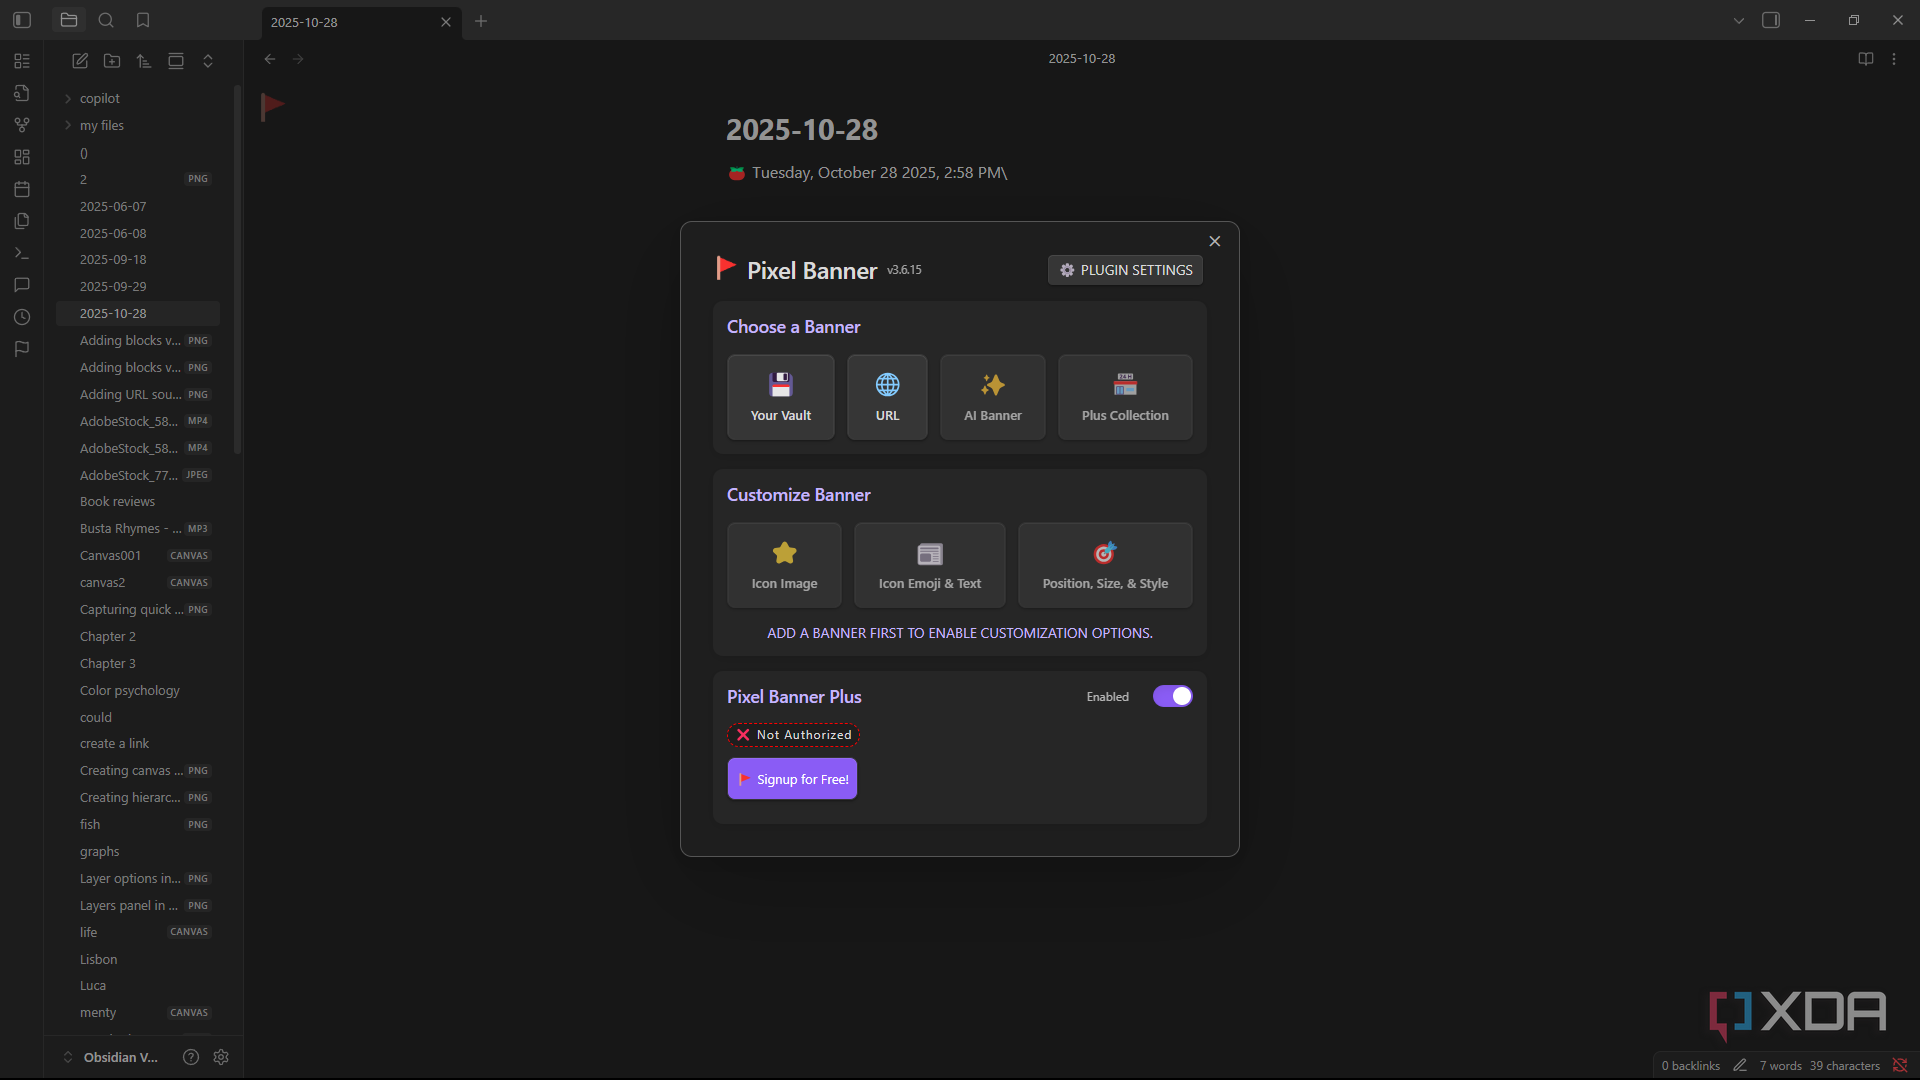Toggle the Pixel Banner Plus Enabled switch
The width and height of the screenshot is (1920, 1080).
click(1172, 696)
